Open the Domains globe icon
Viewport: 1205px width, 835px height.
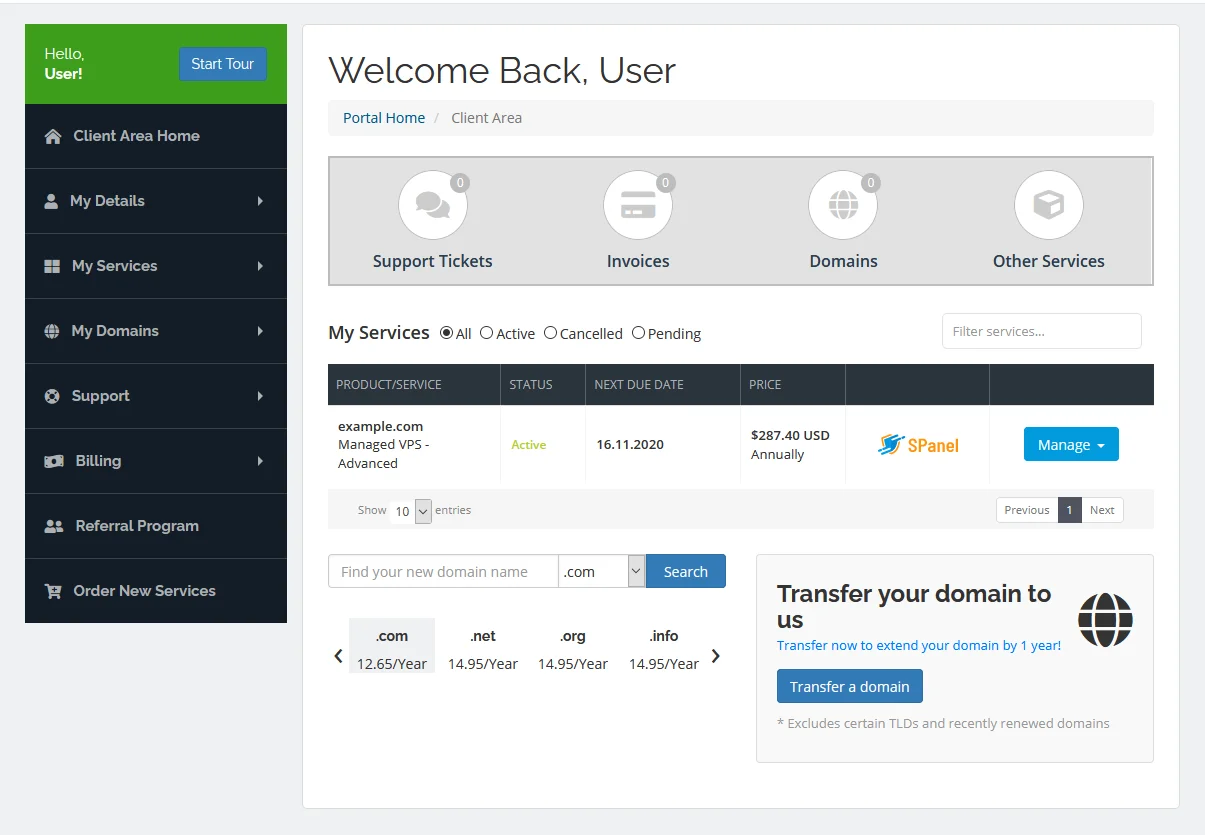coord(843,204)
